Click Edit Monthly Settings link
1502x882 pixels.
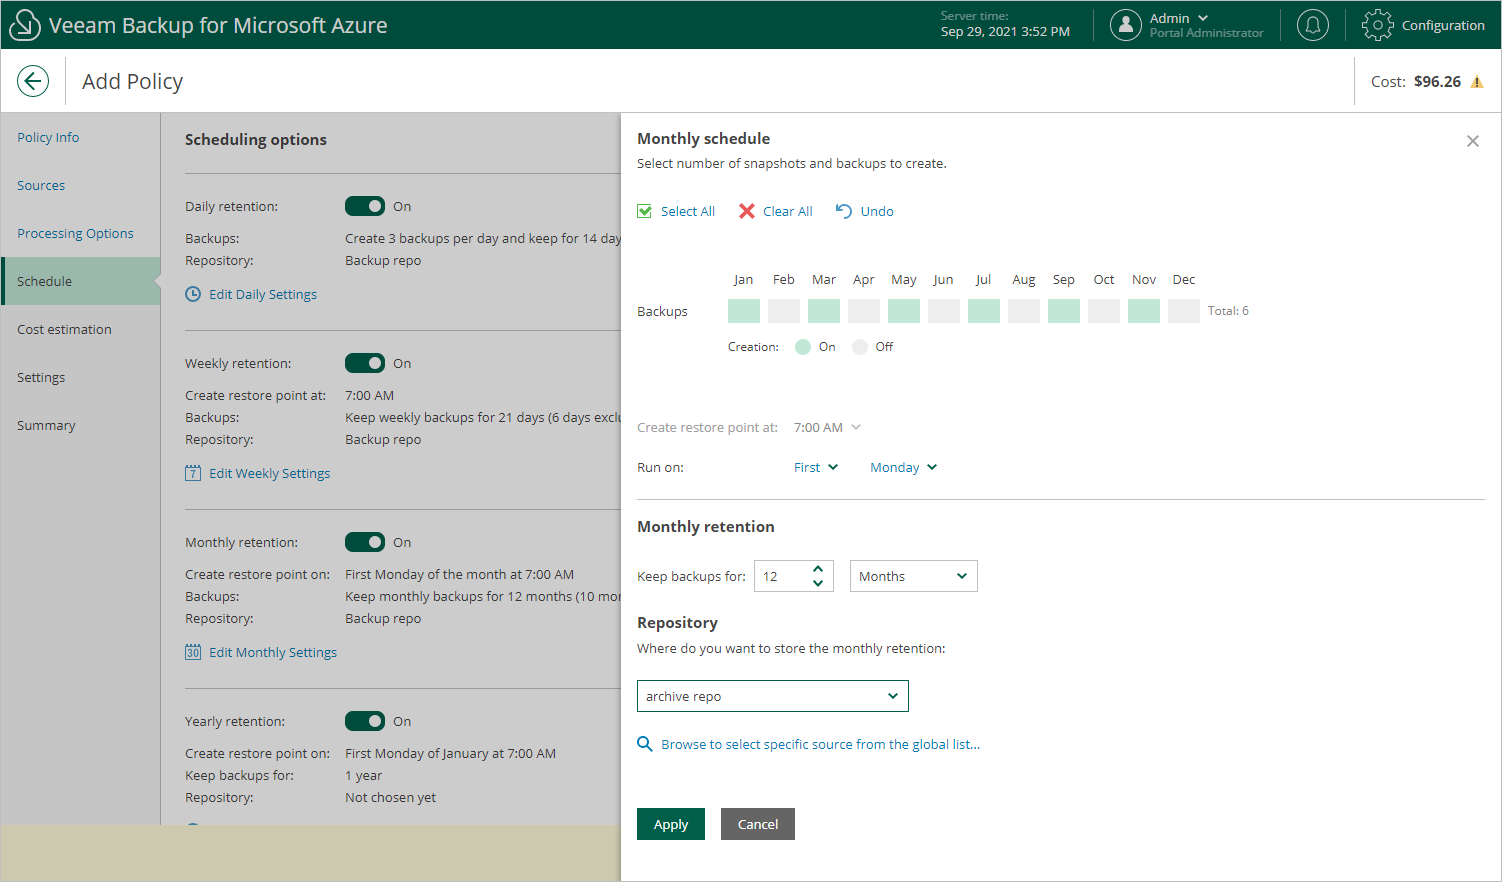[x=273, y=652]
